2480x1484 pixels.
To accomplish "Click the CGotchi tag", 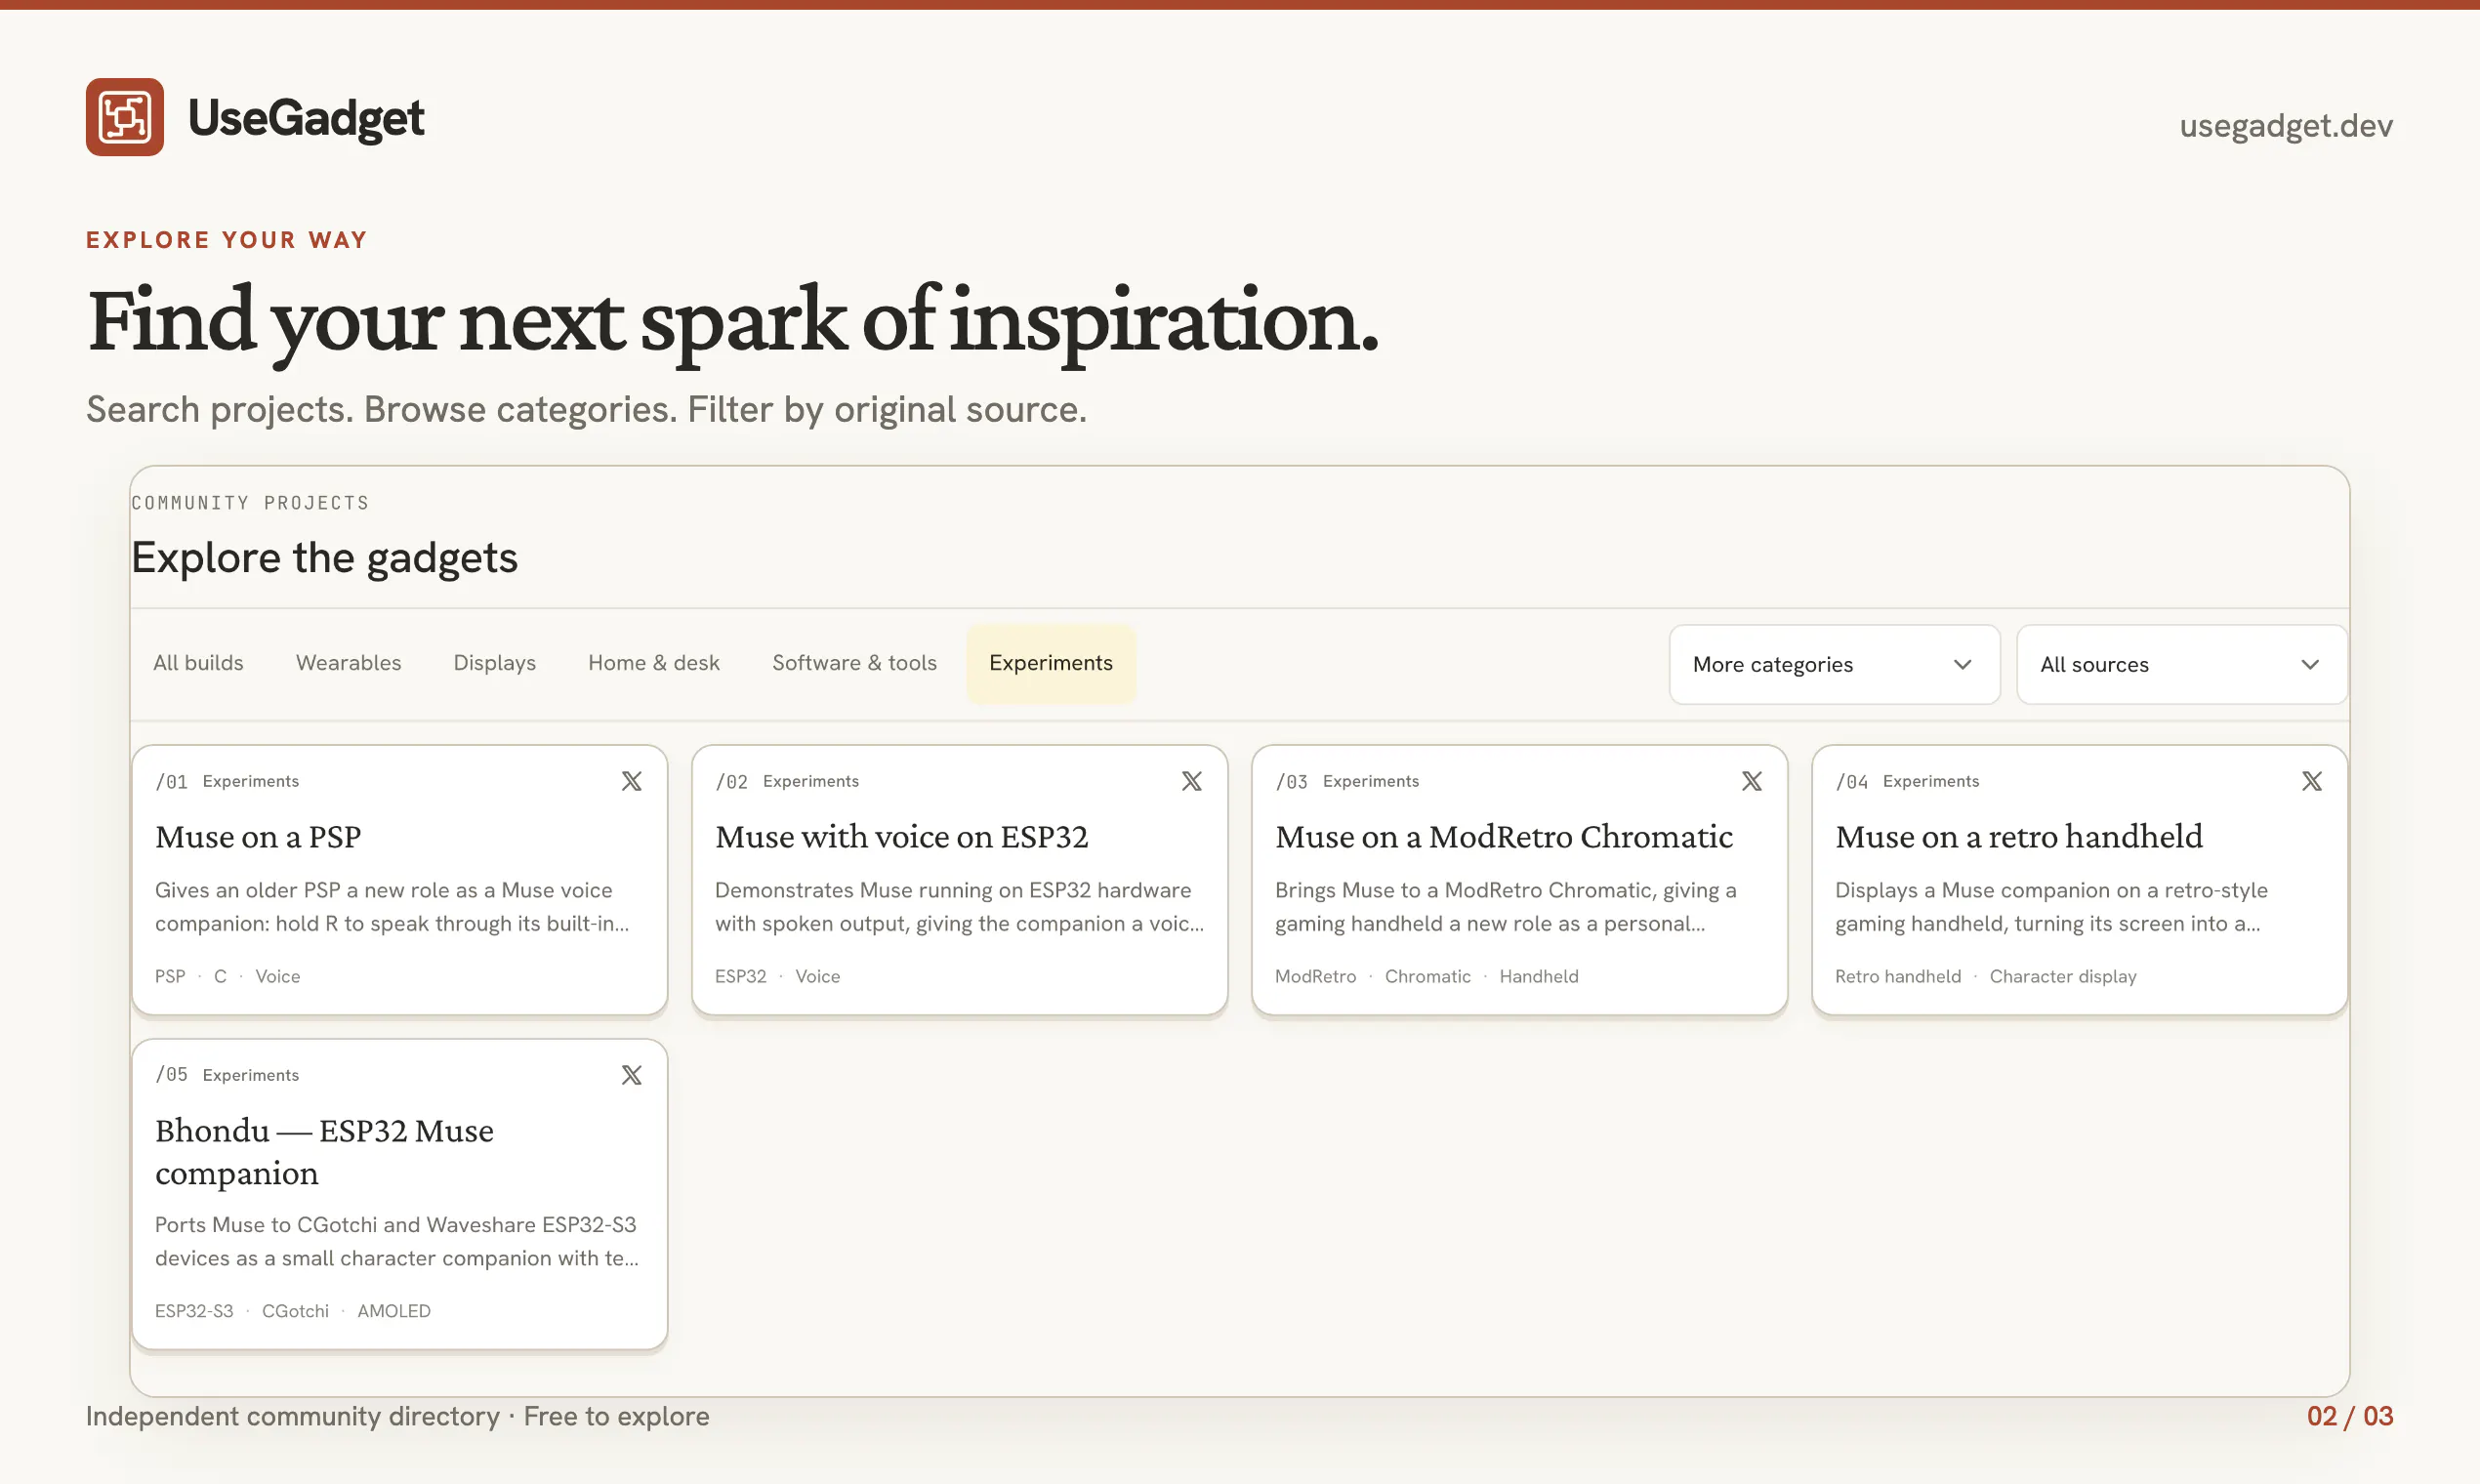I will click(295, 1311).
